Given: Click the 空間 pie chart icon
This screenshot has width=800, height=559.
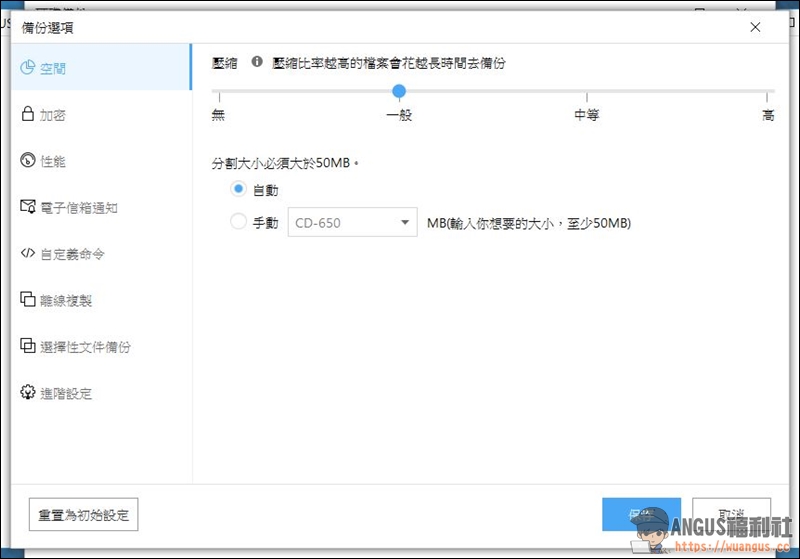Looking at the screenshot, I should [x=28, y=69].
